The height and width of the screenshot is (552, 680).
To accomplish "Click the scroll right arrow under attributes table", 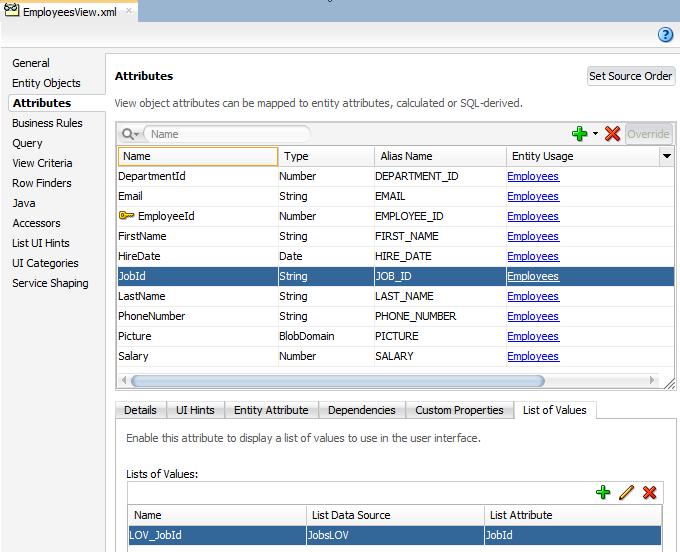I will (652, 380).
